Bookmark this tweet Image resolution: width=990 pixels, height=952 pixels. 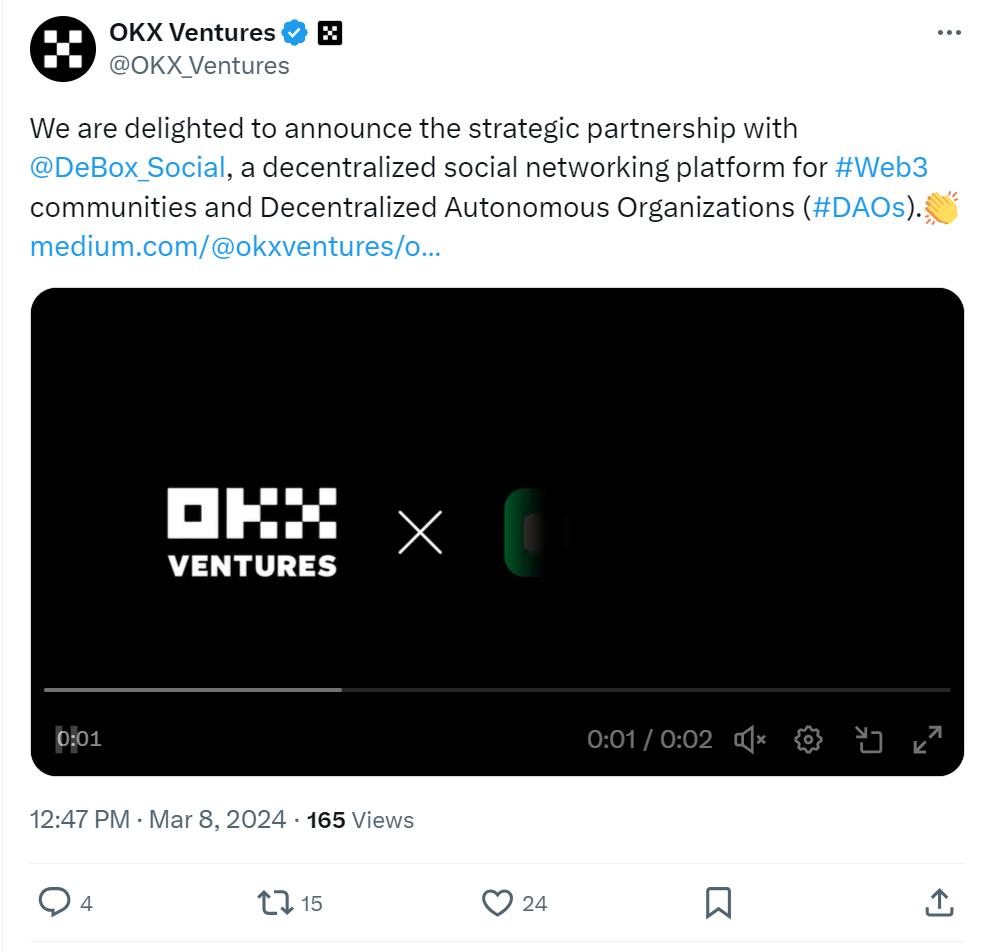tap(718, 903)
